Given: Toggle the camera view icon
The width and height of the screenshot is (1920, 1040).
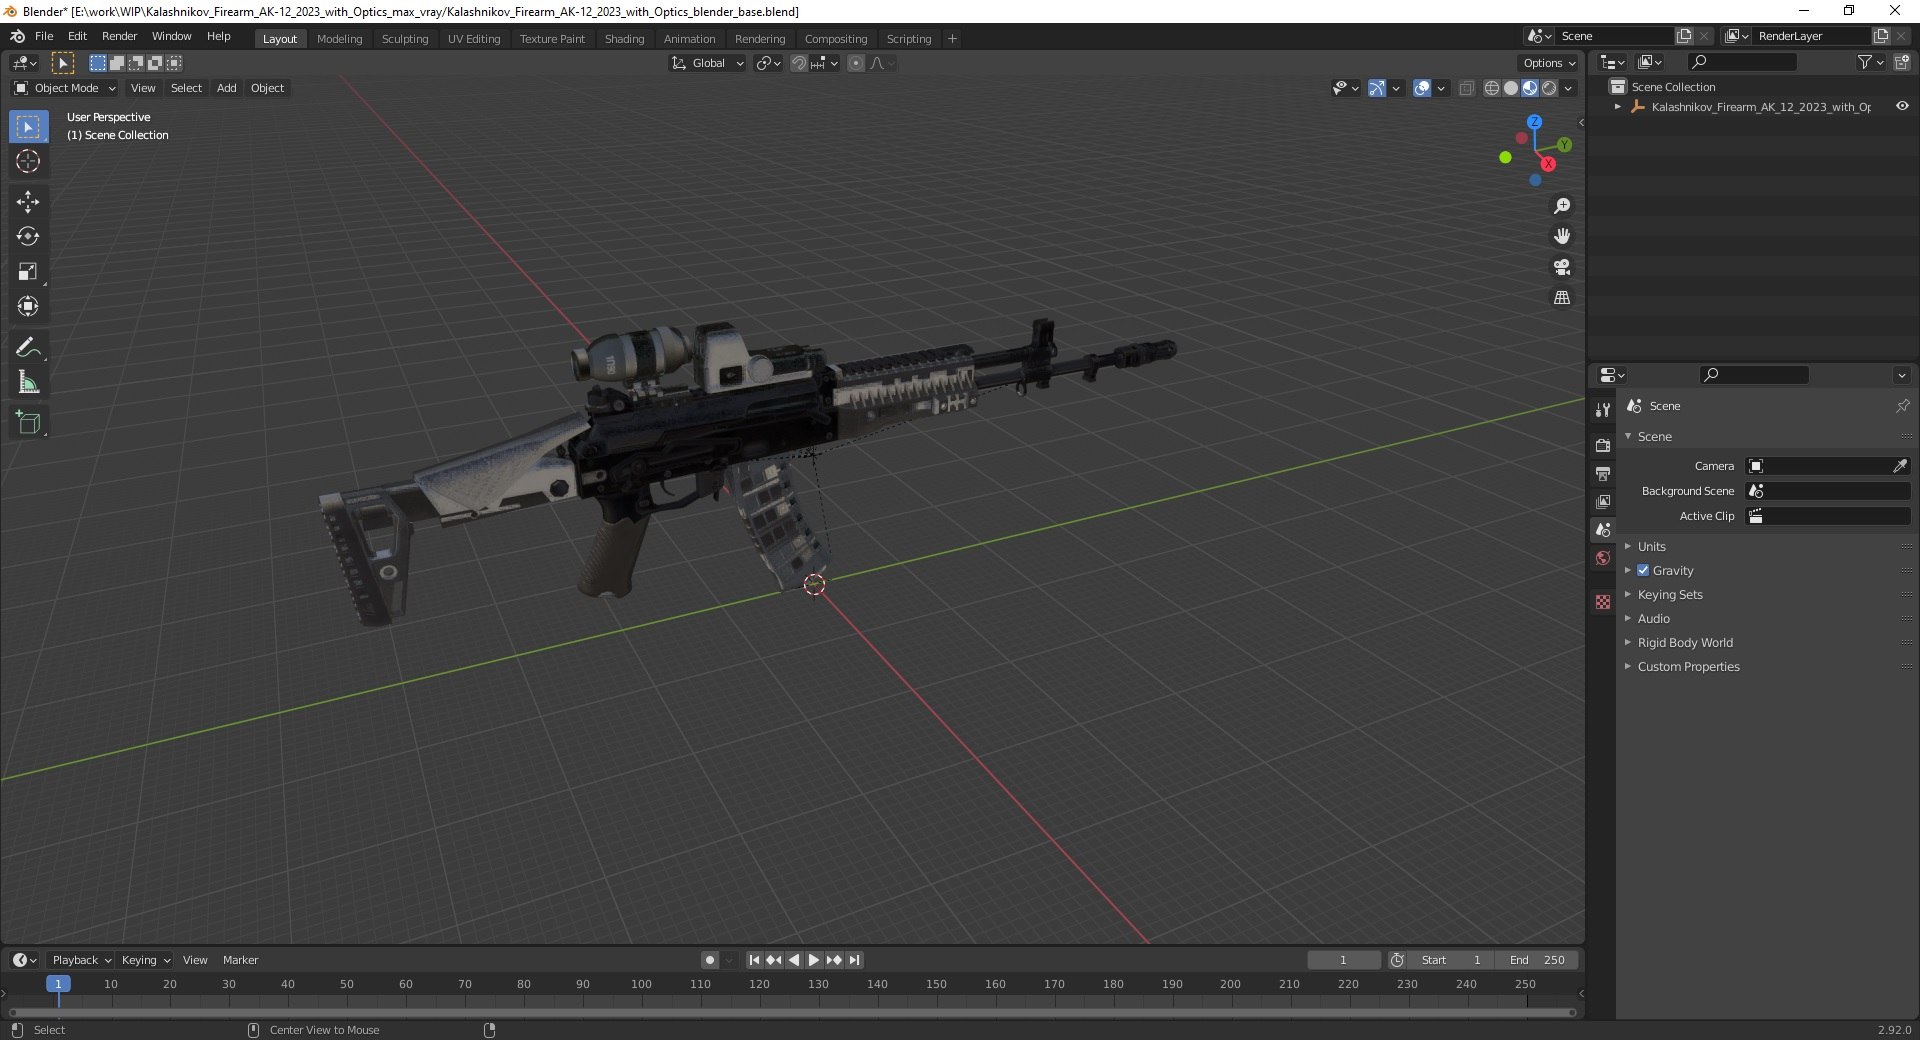Looking at the screenshot, I should (x=1561, y=267).
